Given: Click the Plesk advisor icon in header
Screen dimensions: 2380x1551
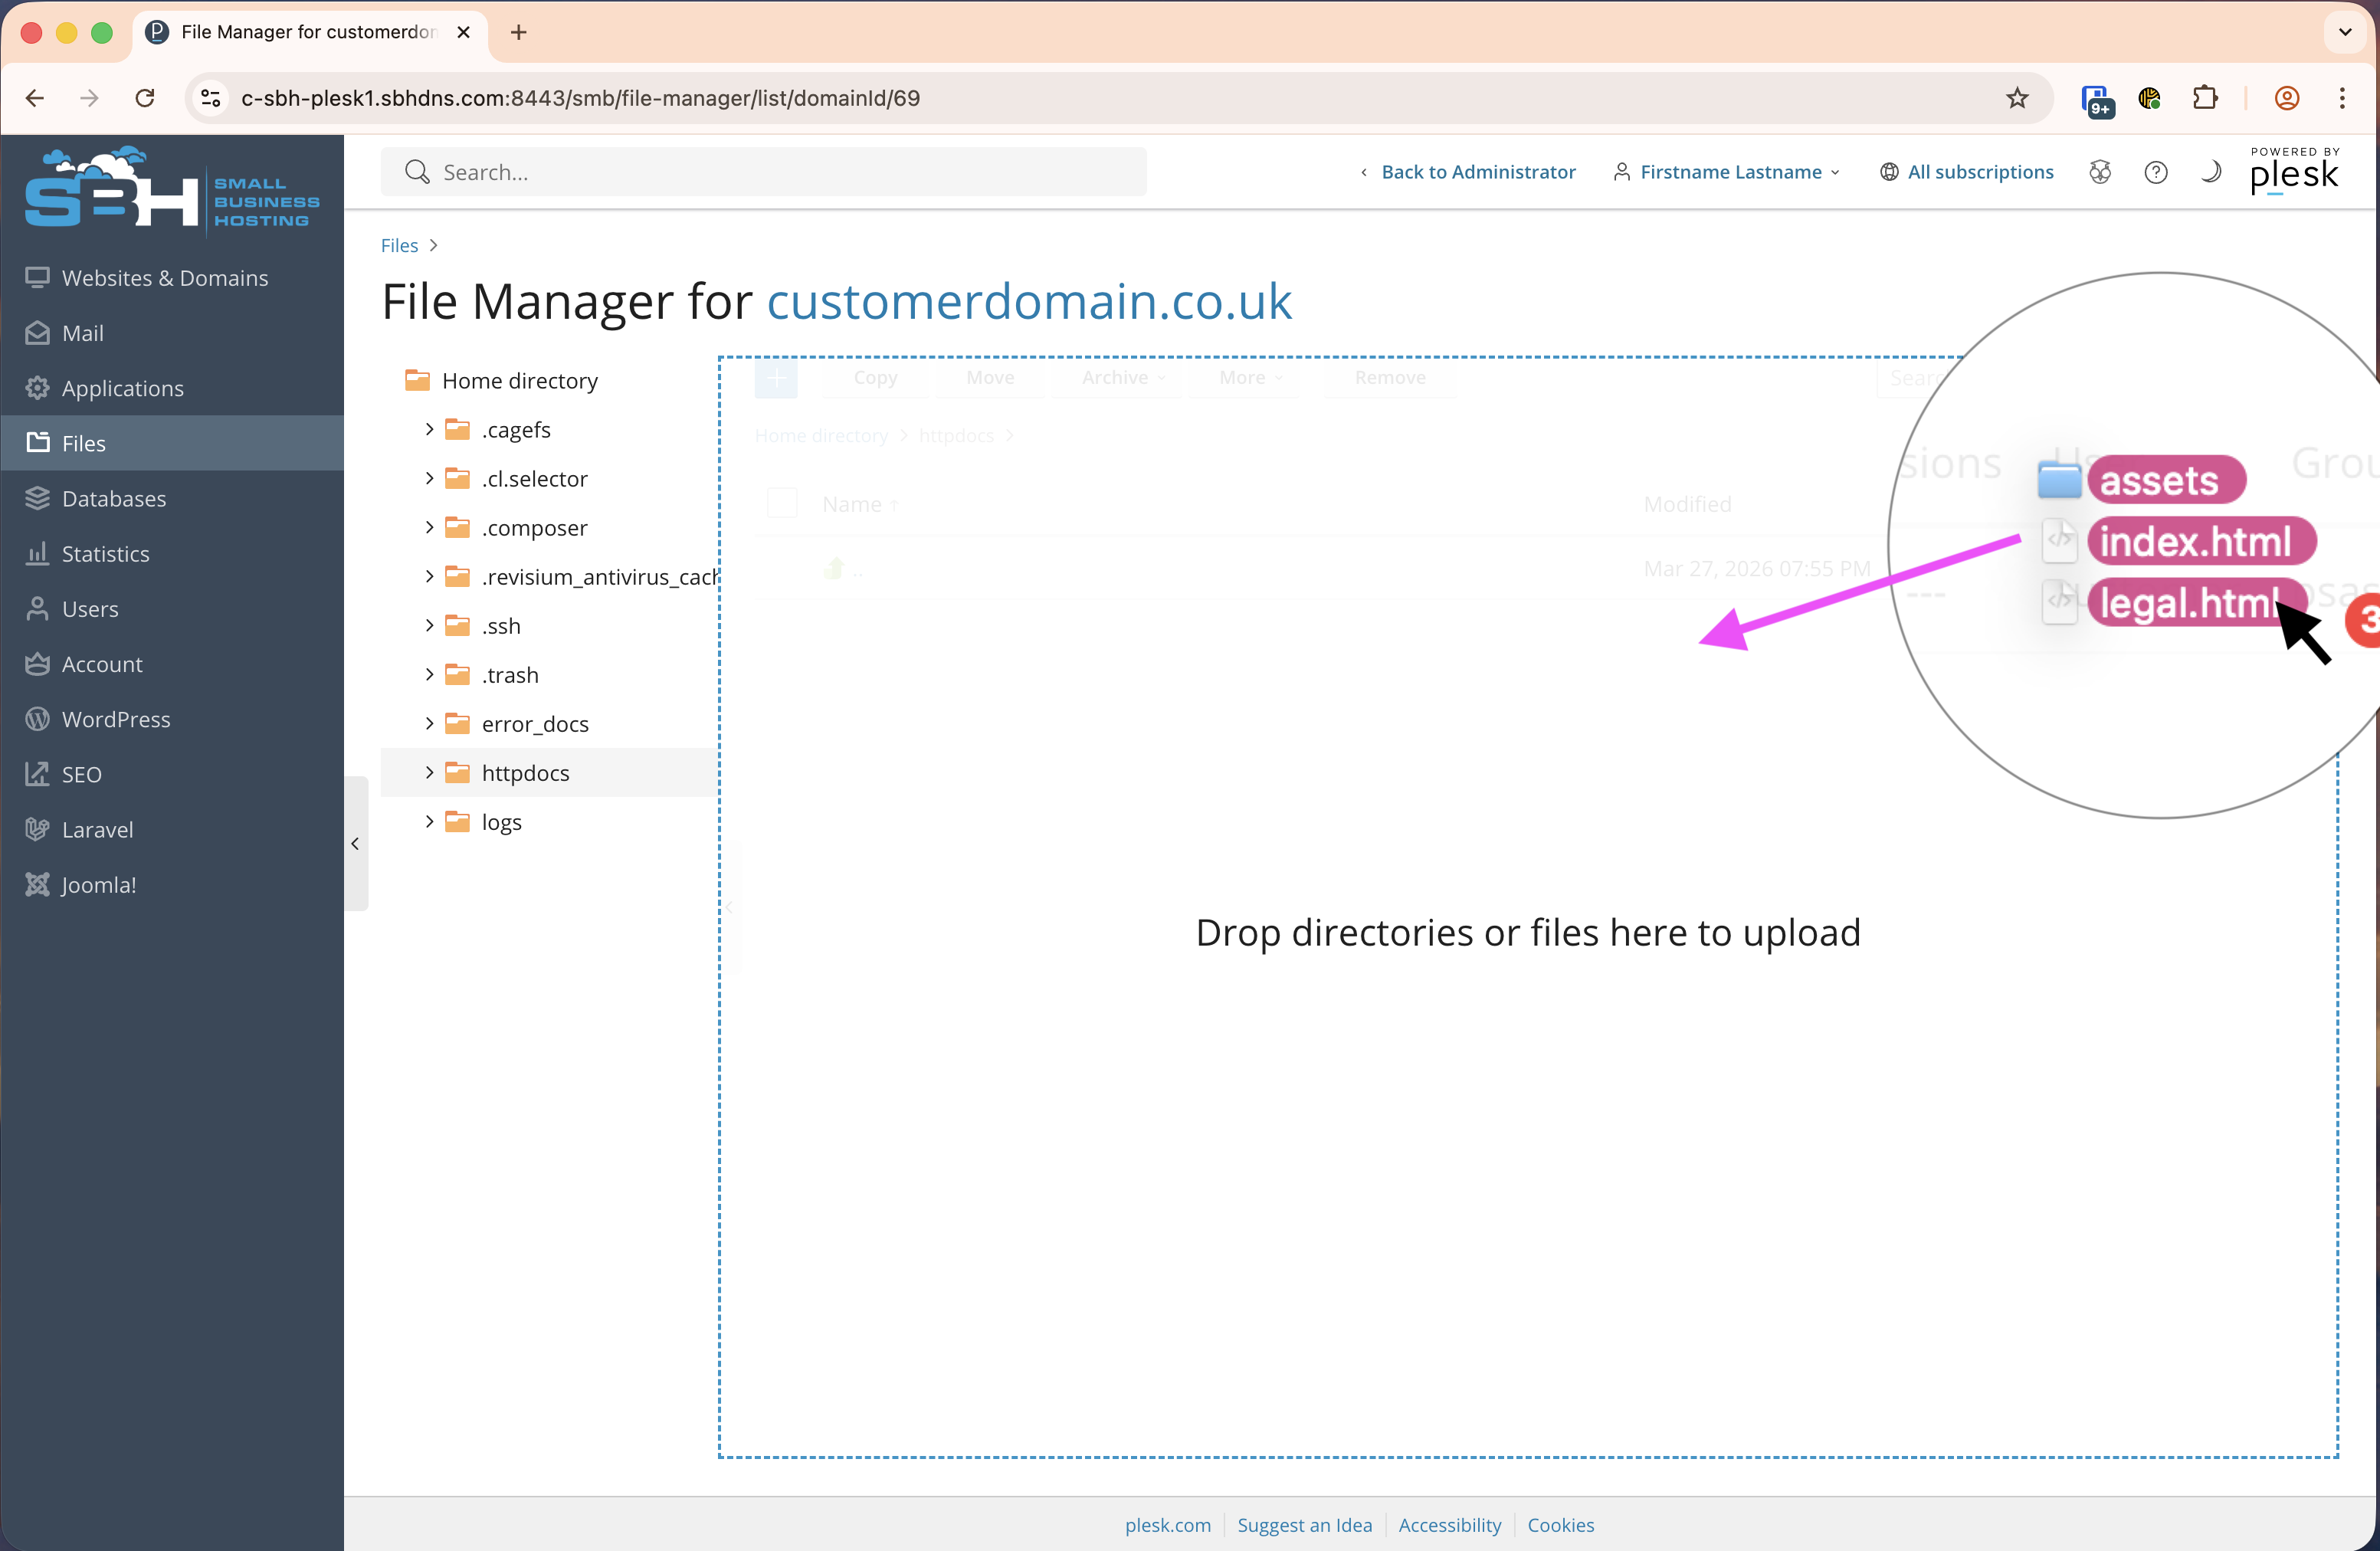Looking at the screenshot, I should (x=2100, y=172).
